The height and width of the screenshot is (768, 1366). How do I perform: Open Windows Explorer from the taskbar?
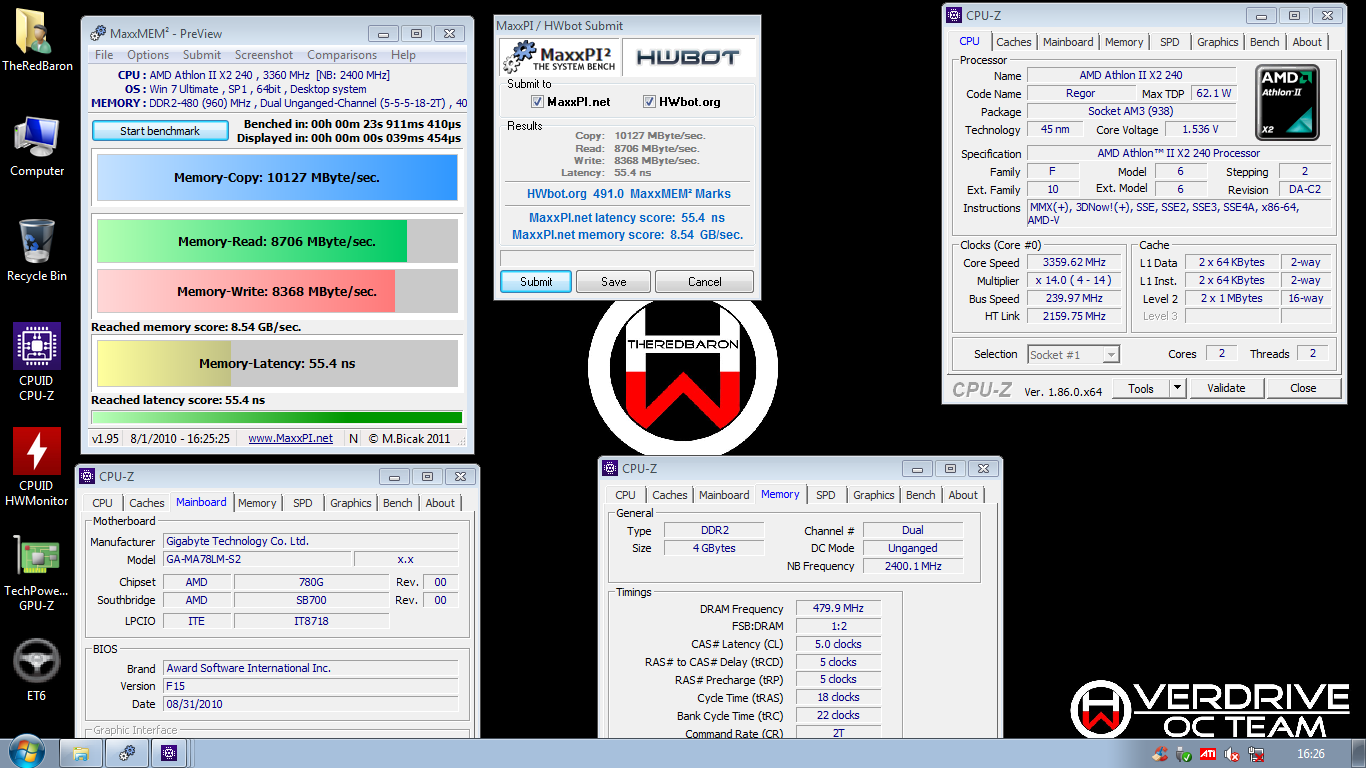(x=81, y=753)
